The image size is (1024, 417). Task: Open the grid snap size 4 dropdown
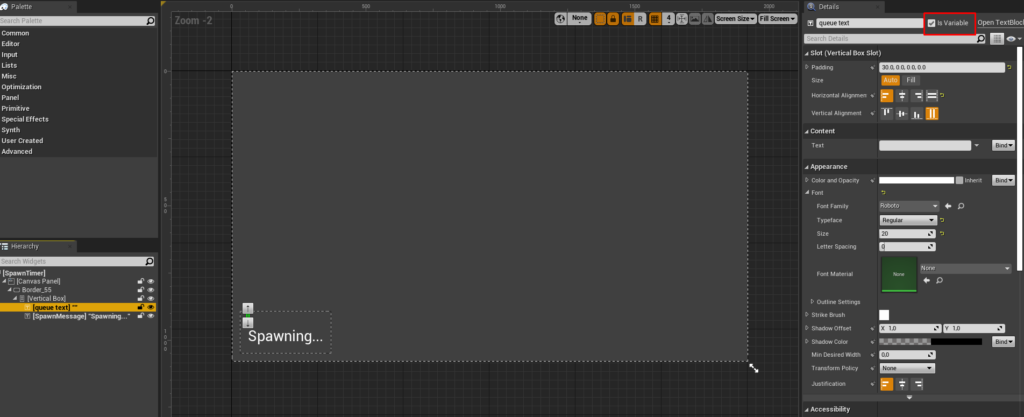click(x=668, y=19)
